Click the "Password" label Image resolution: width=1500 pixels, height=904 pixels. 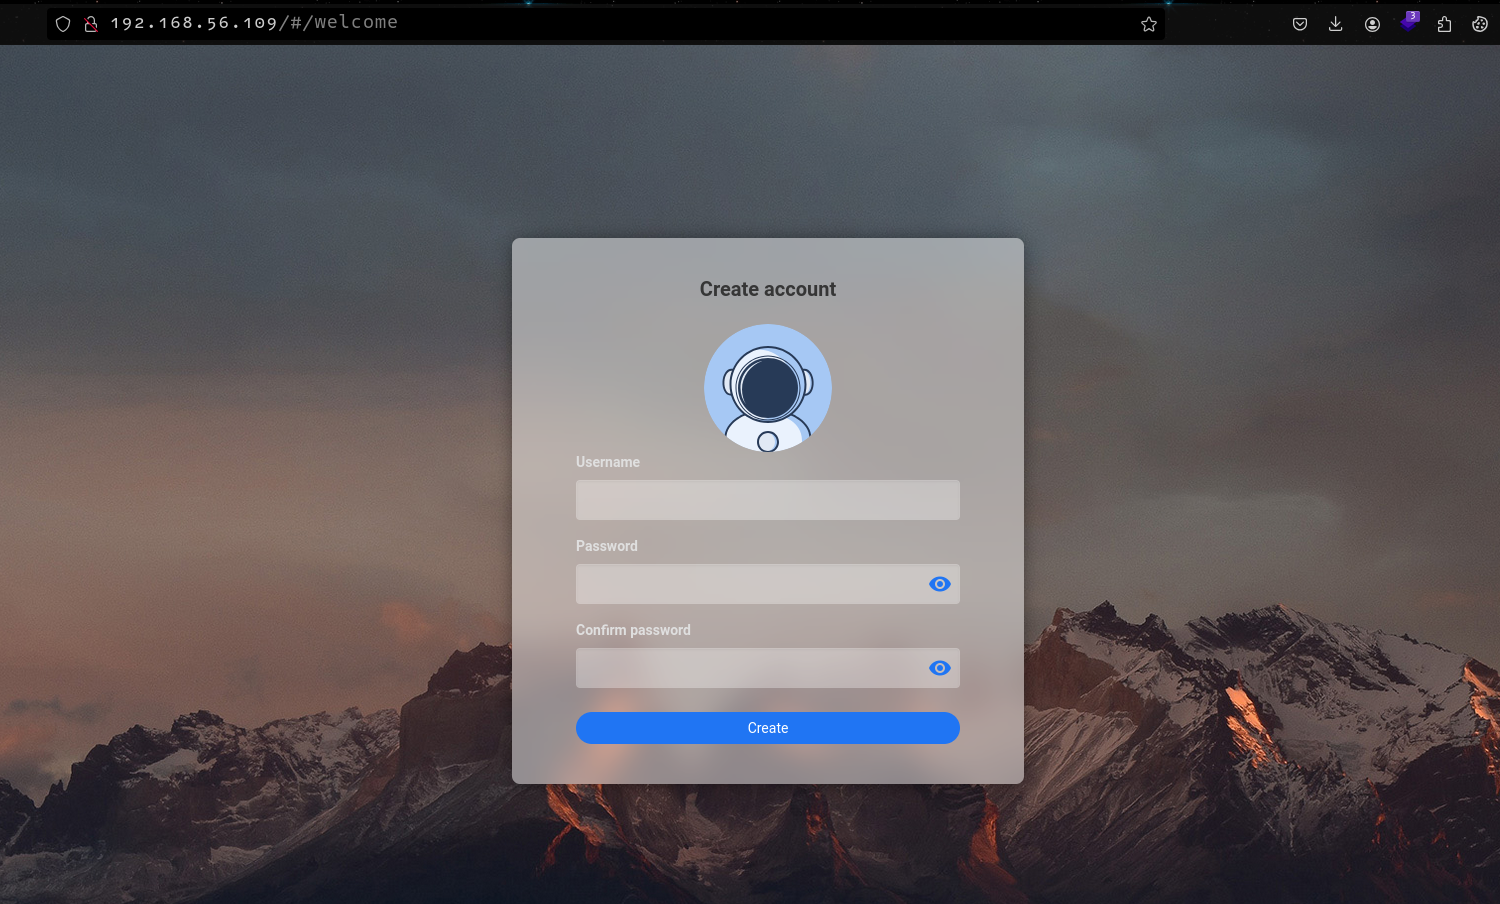tap(607, 546)
